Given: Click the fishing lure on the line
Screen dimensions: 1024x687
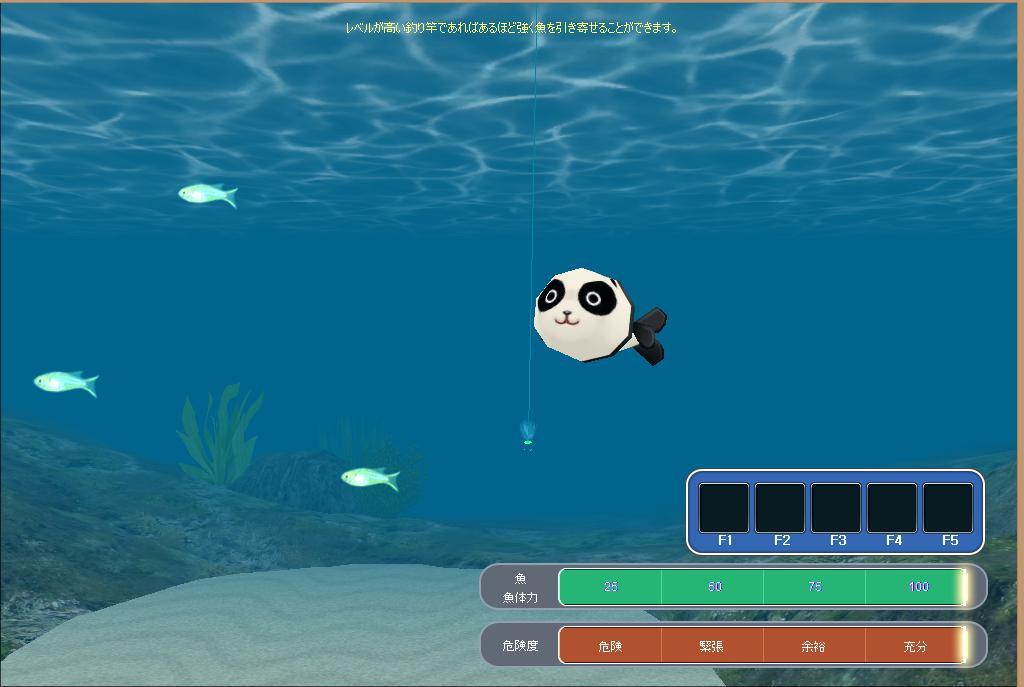Looking at the screenshot, I should tap(528, 435).
